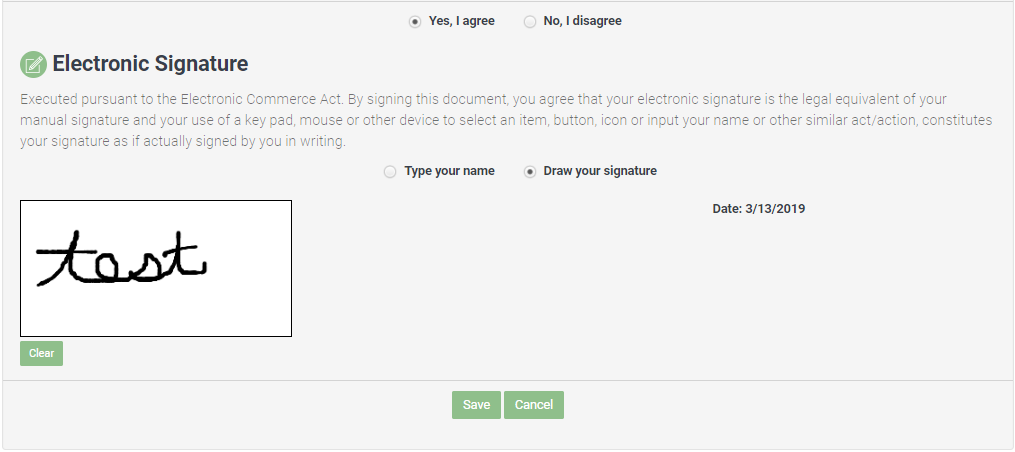This screenshot has height=452, width=1015.
Task: Select the "Type your name" radio option
Action: tap(390, 171)
